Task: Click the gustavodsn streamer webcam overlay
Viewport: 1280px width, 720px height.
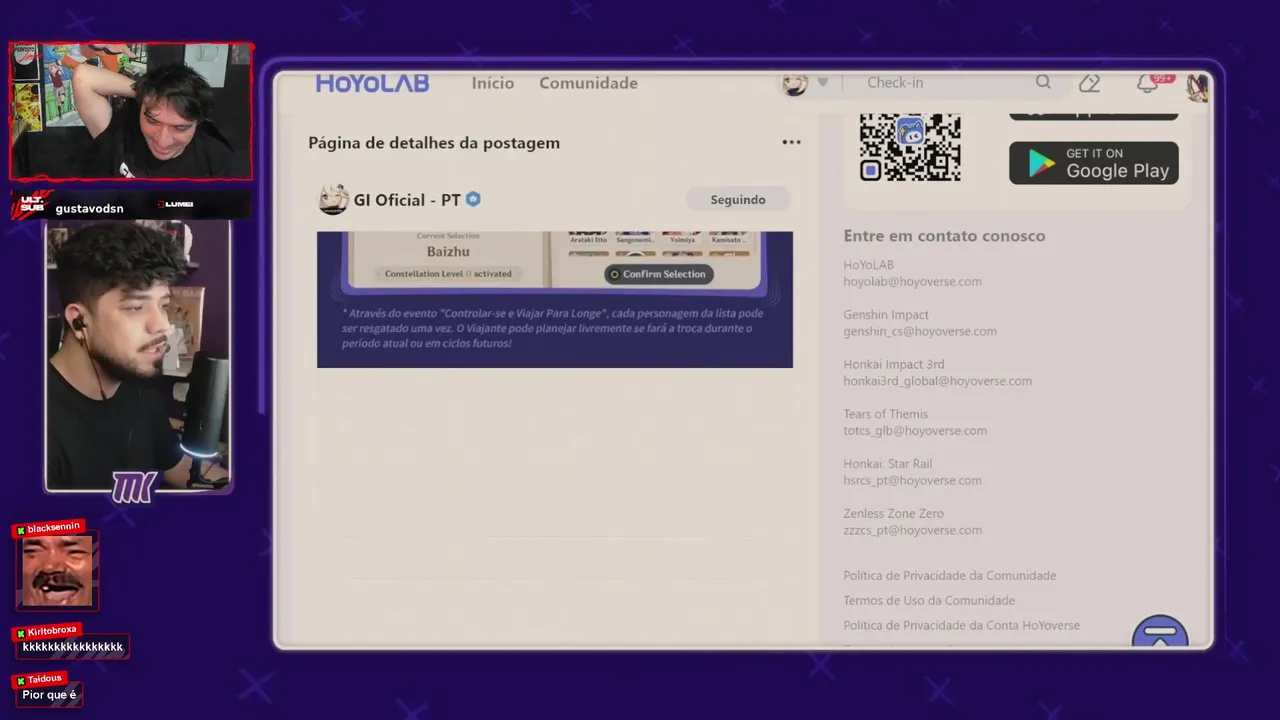Action: click(x=138, y=356)
